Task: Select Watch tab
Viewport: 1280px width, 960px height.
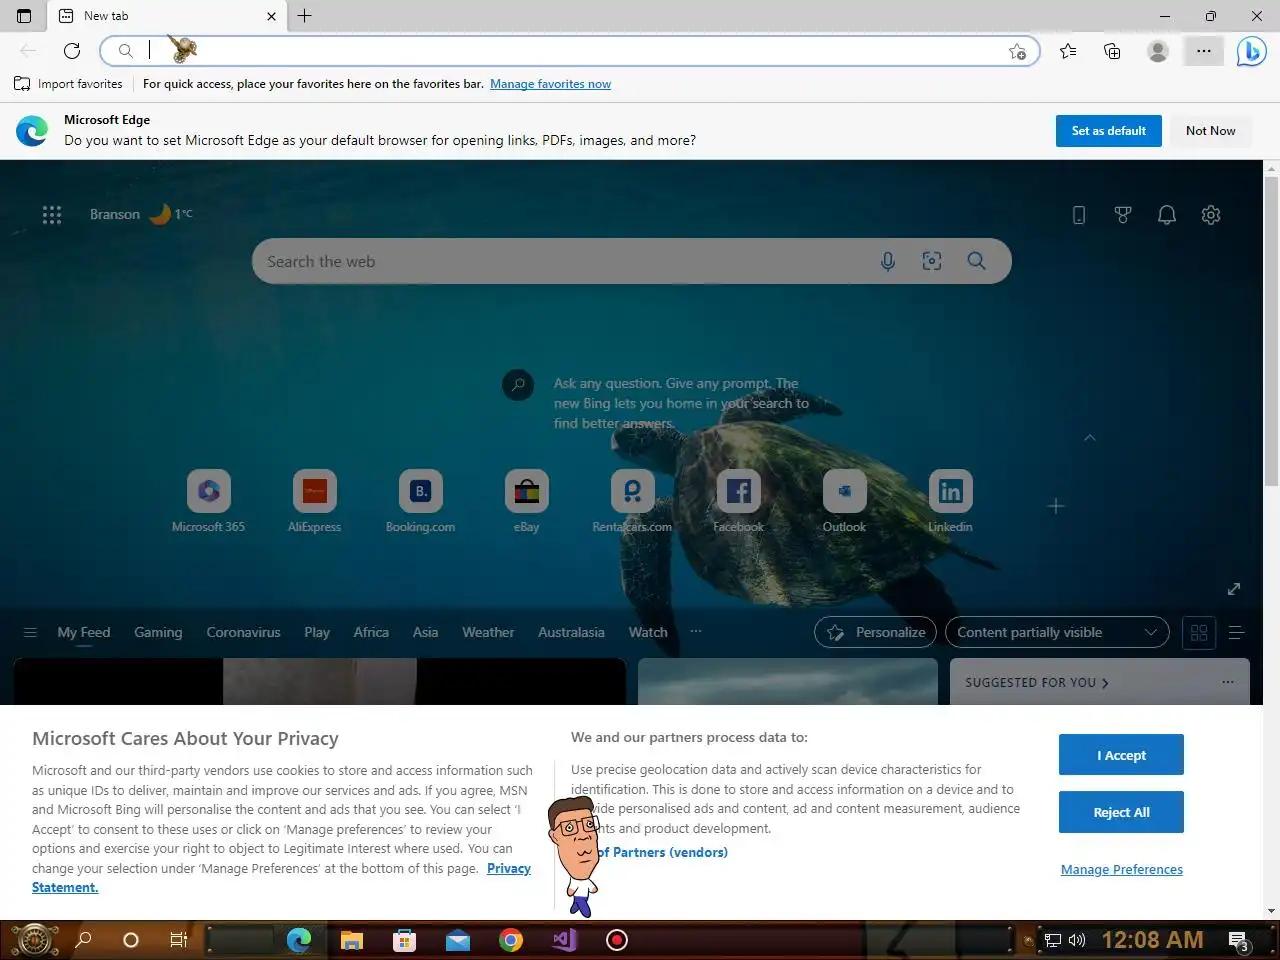Action: pyautogui.click(x=648, y=632)
